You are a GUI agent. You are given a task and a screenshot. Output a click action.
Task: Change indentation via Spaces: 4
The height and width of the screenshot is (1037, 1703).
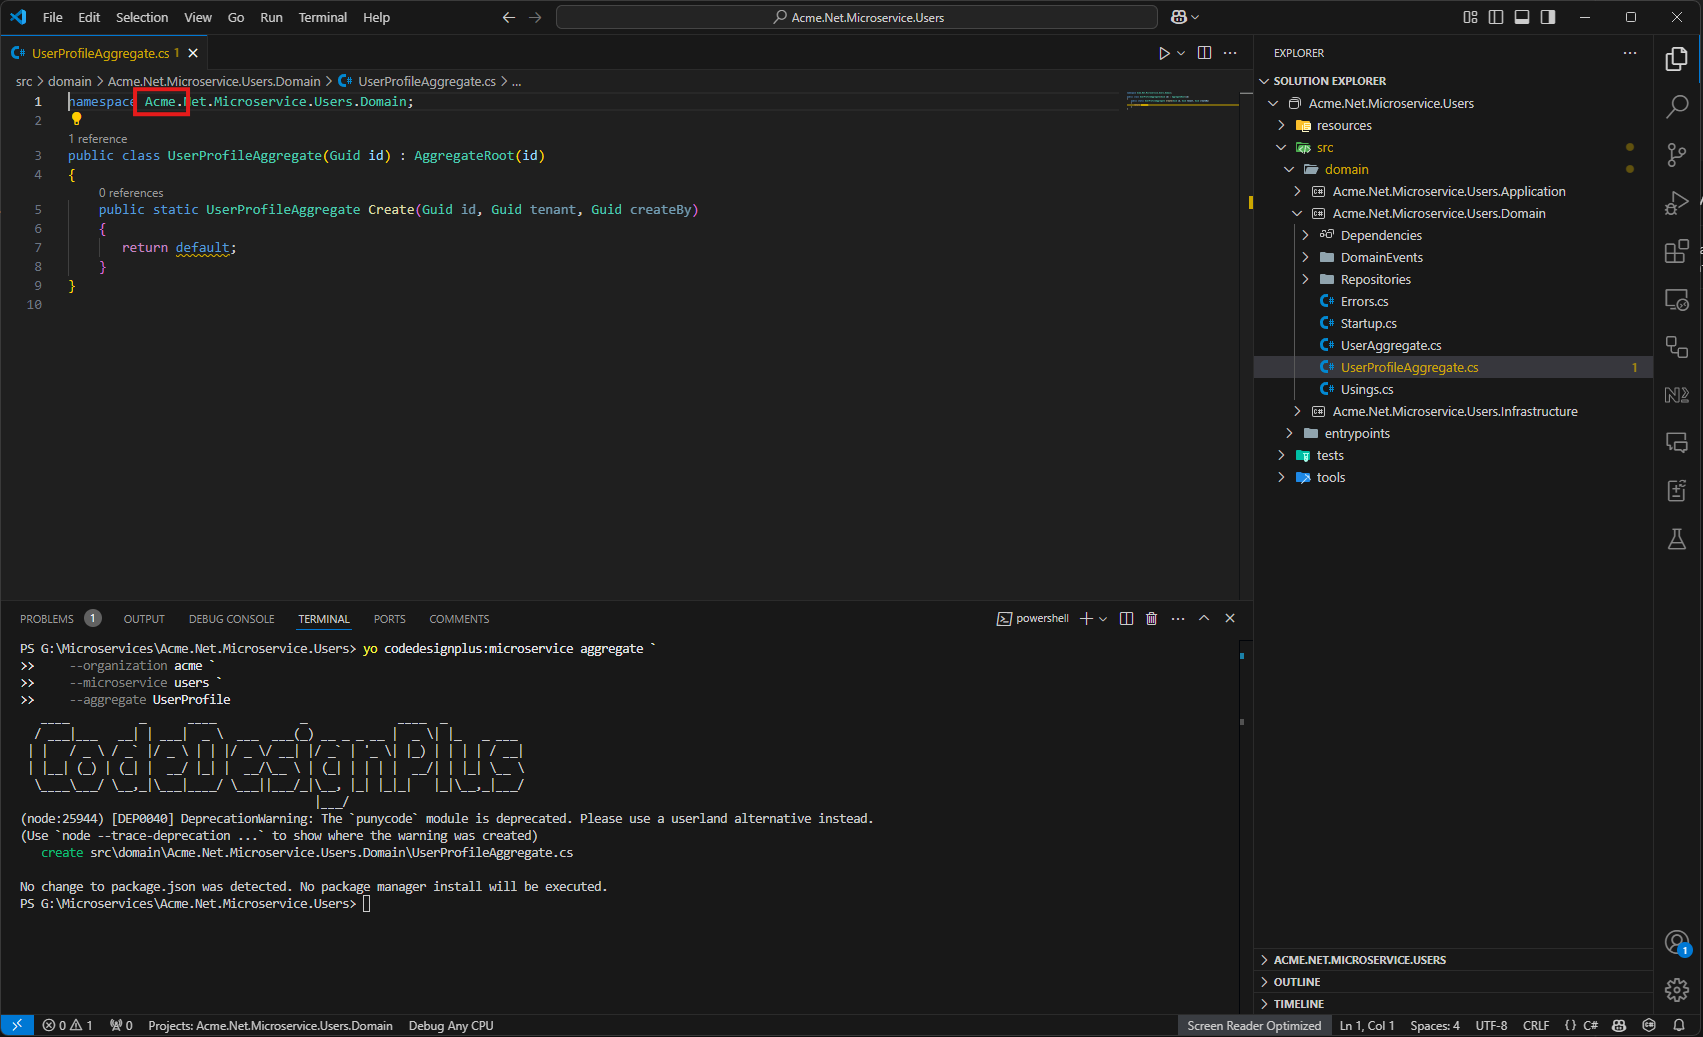pos(1435,1025)
